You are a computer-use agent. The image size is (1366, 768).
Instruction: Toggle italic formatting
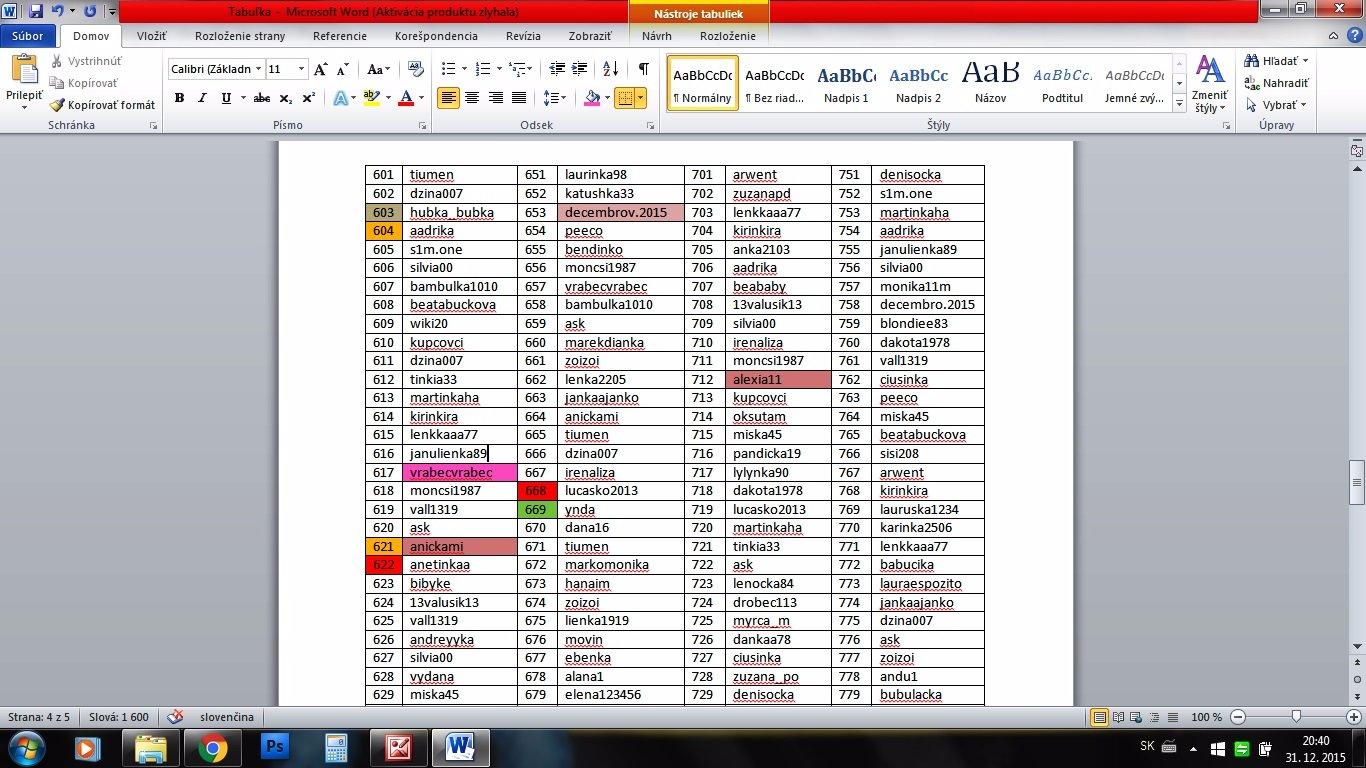coord(203,98)
